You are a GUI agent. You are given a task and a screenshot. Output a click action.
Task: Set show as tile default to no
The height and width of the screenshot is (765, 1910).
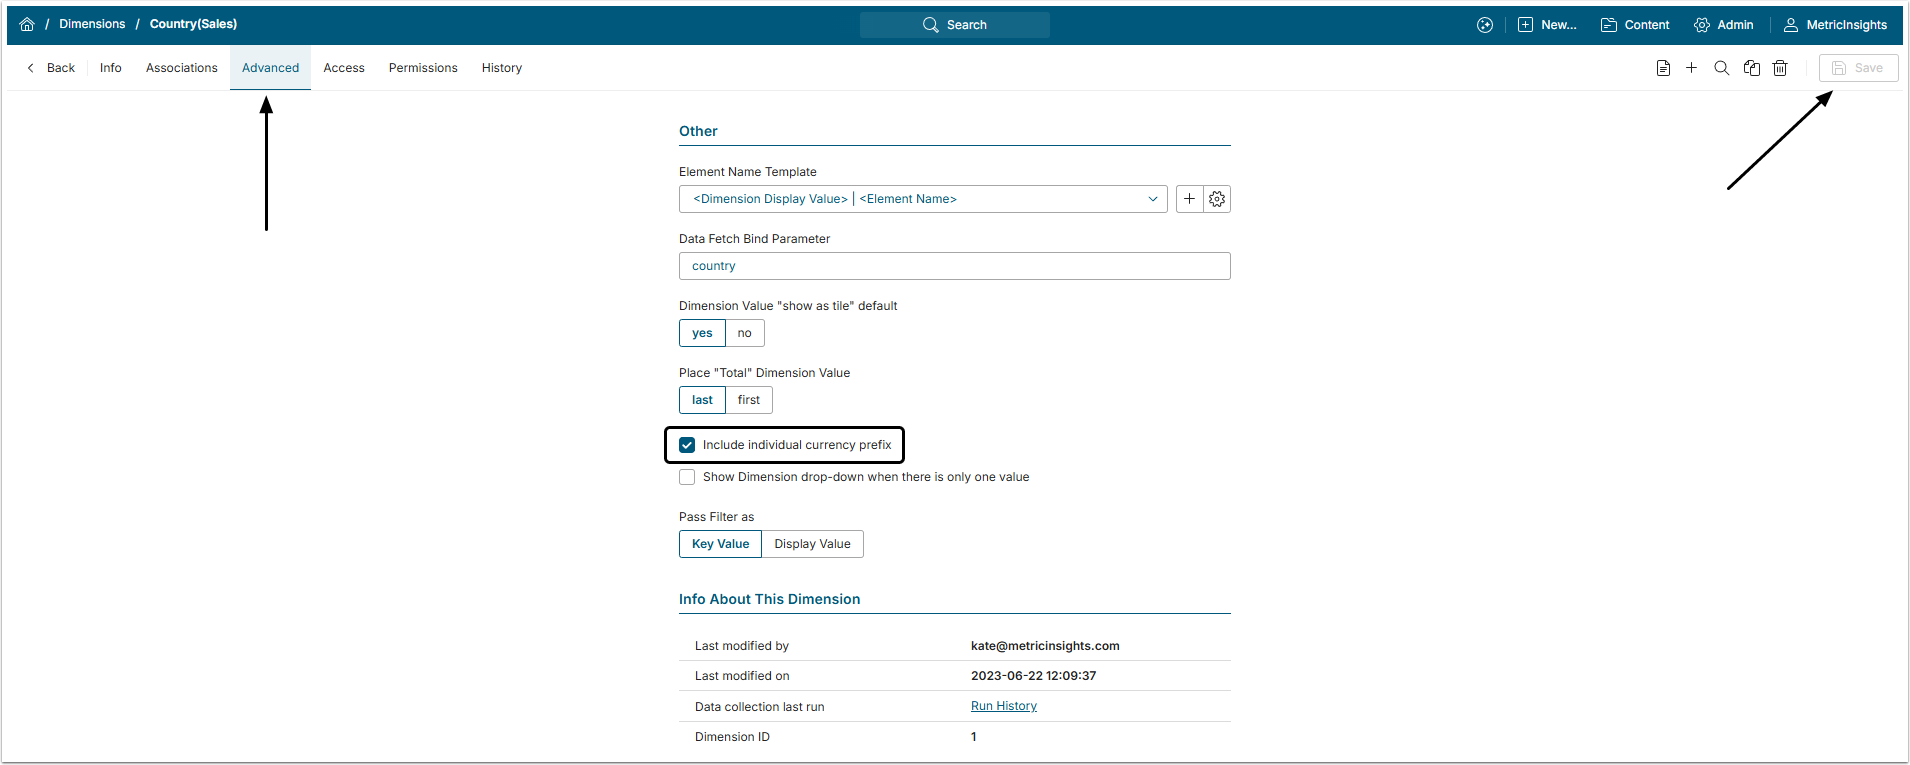tap(744, 333)
